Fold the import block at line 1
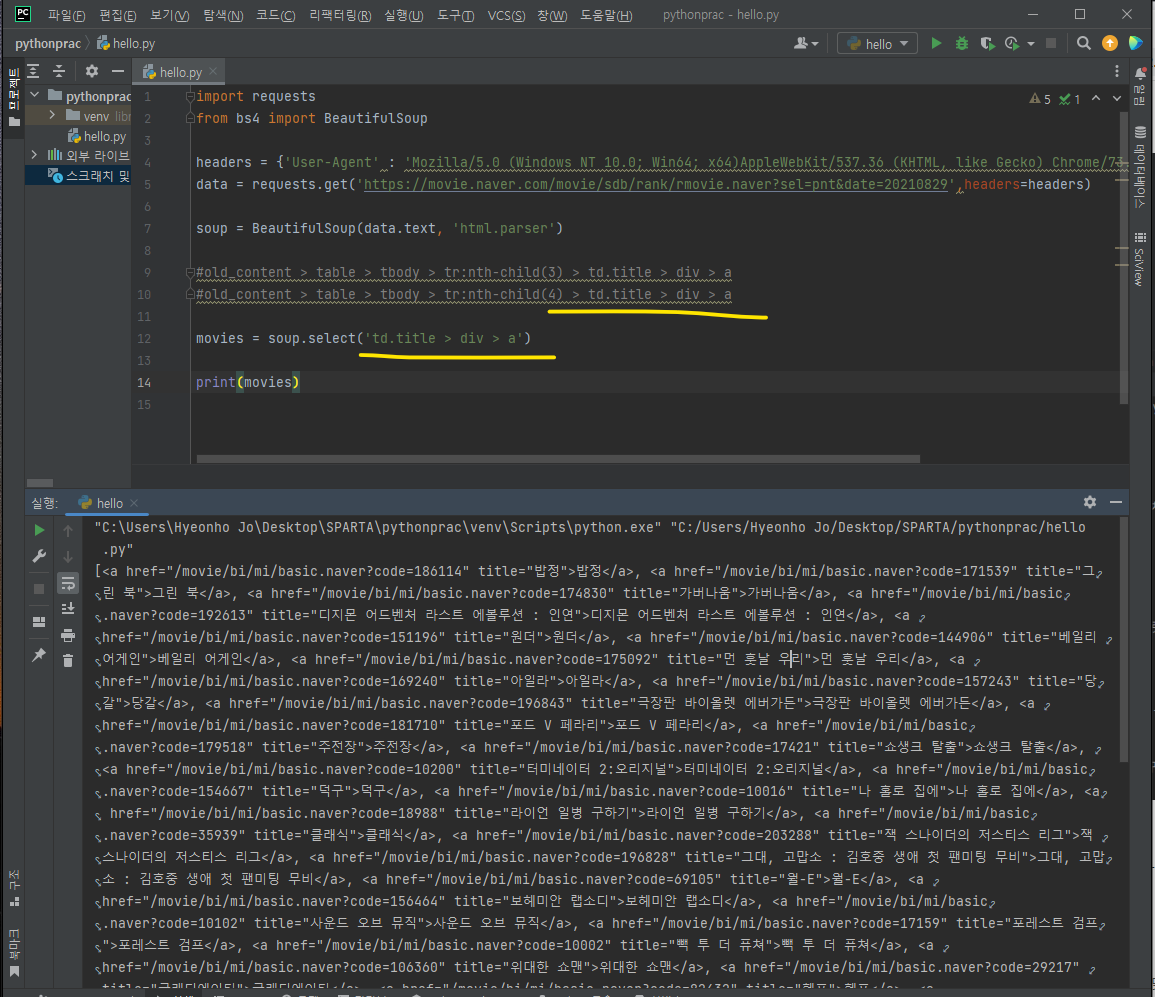 (x=190, y=96)
